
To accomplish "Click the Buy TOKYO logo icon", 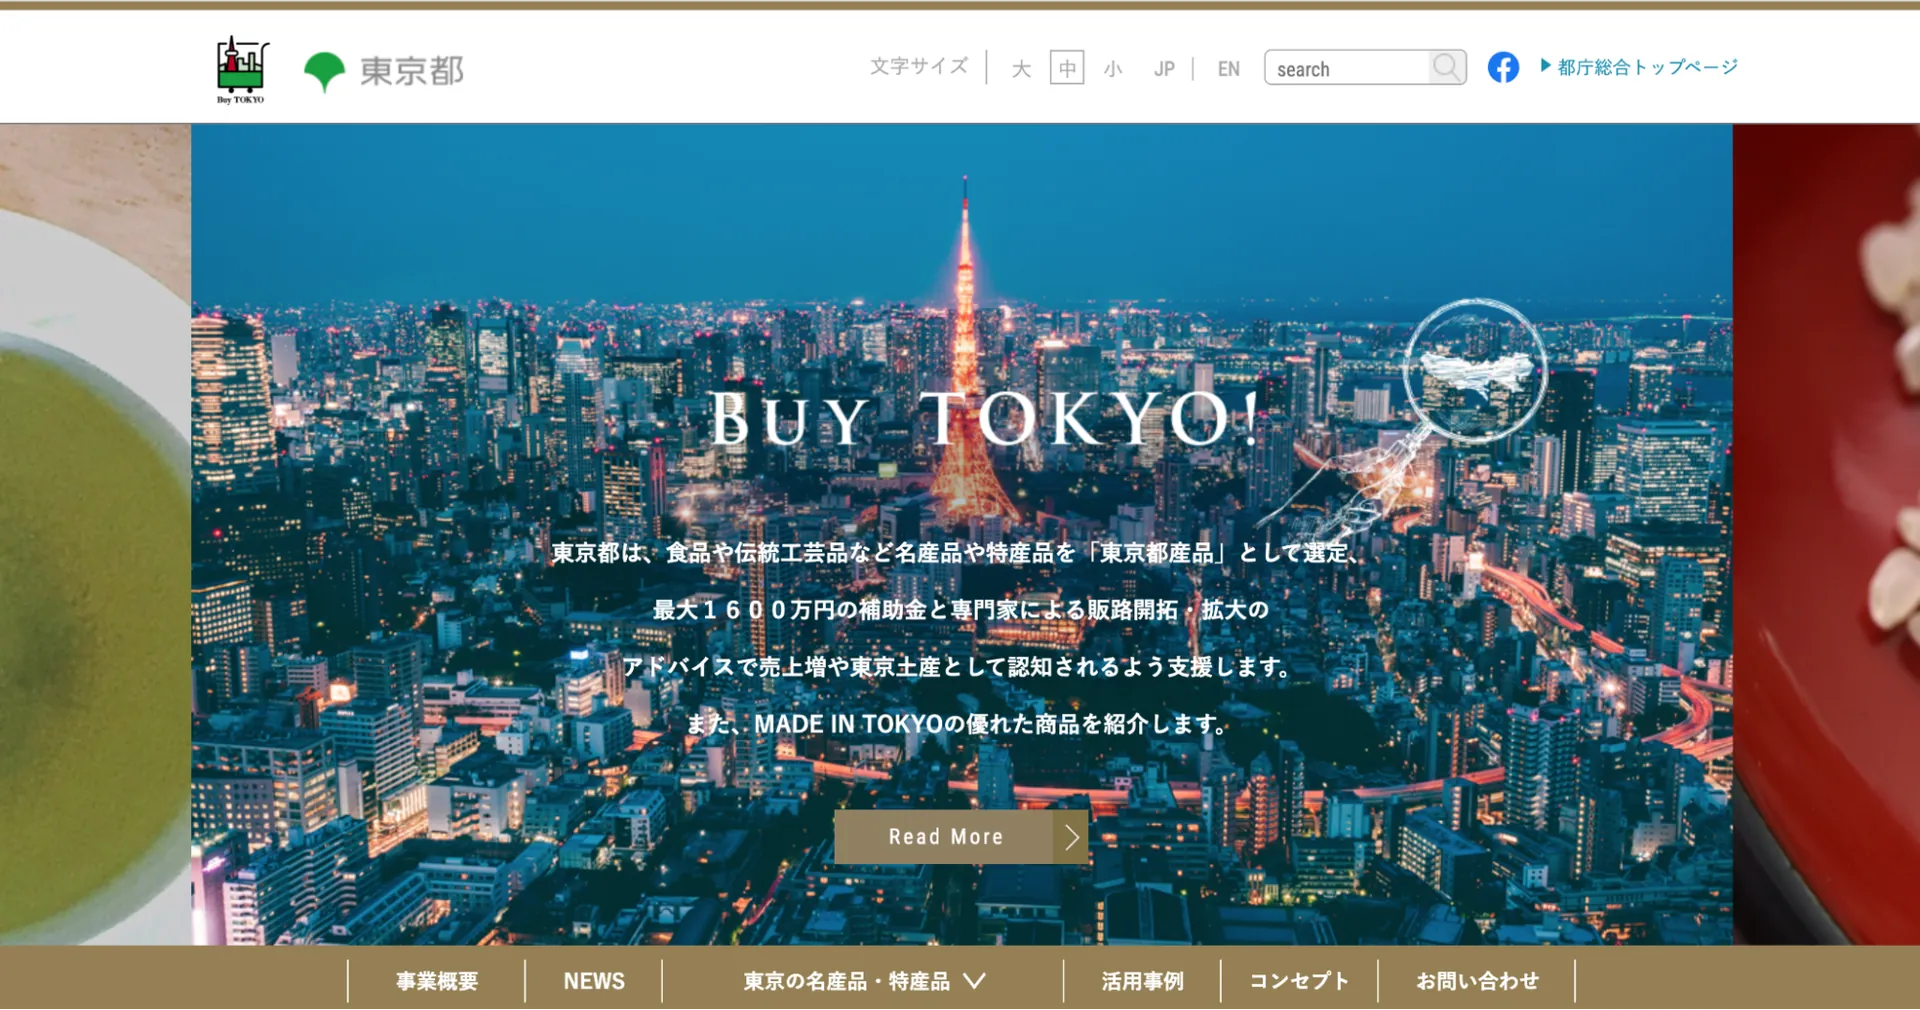I will [x=242, y=69].
